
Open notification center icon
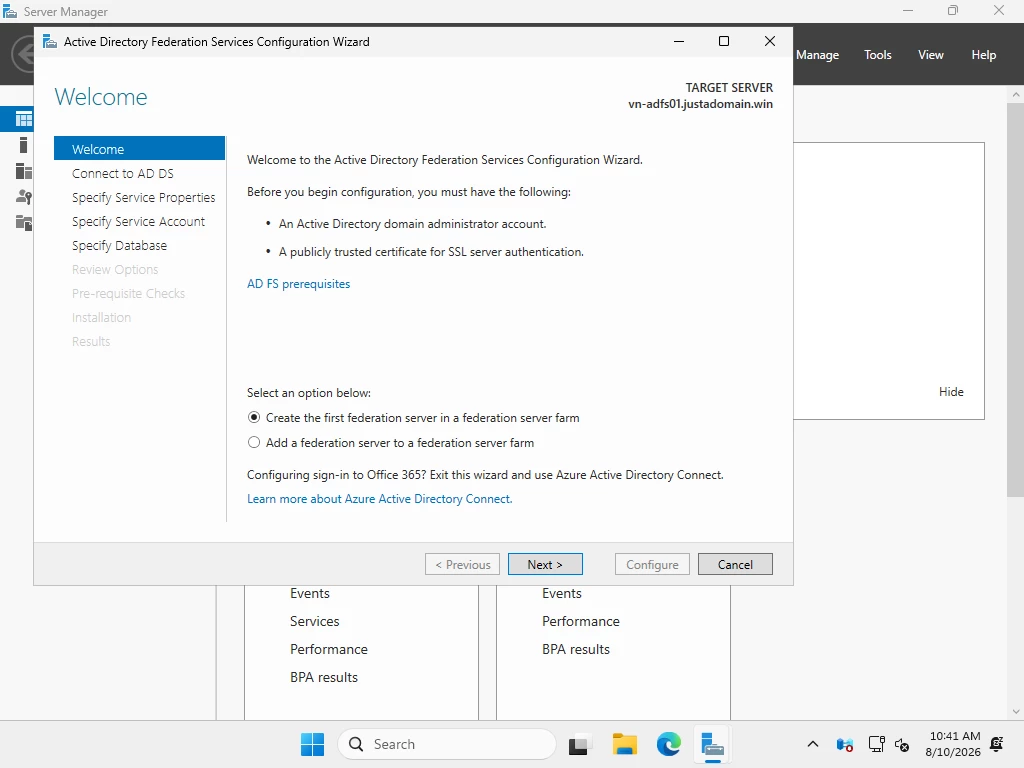[x=997, y=744]
